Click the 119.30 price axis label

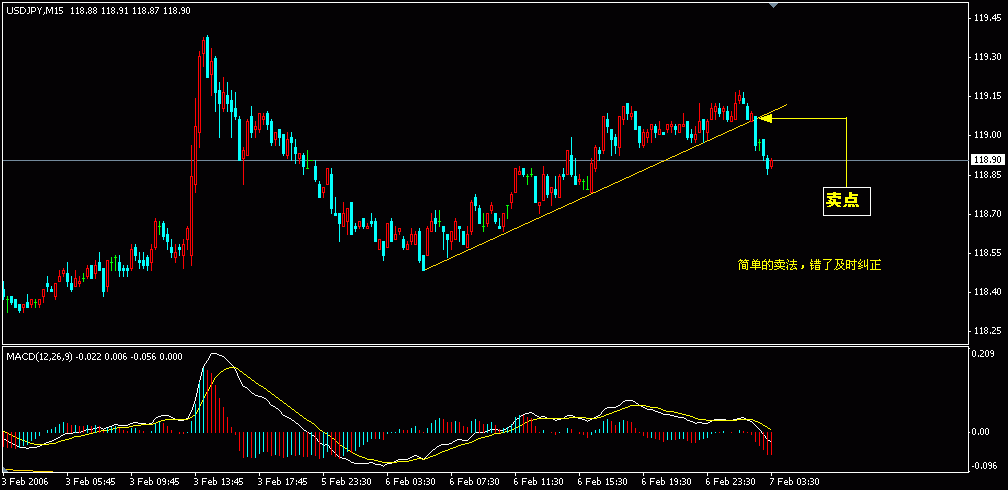987,57
